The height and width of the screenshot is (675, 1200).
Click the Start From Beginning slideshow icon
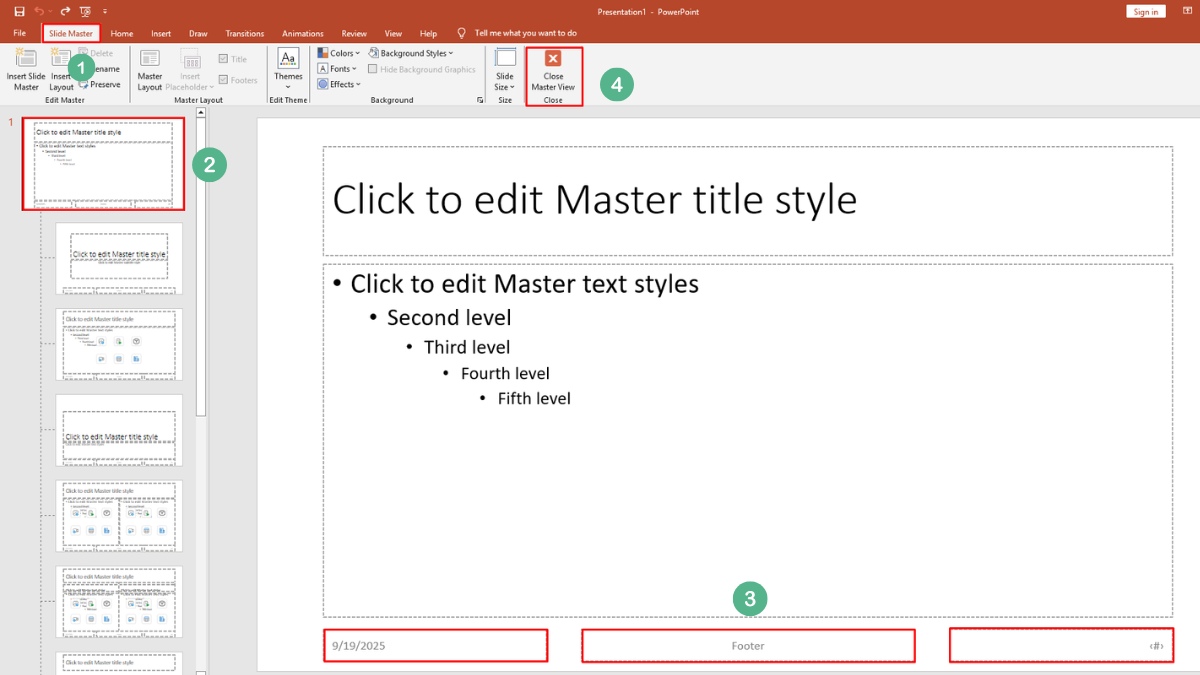(x=85, y=11)
